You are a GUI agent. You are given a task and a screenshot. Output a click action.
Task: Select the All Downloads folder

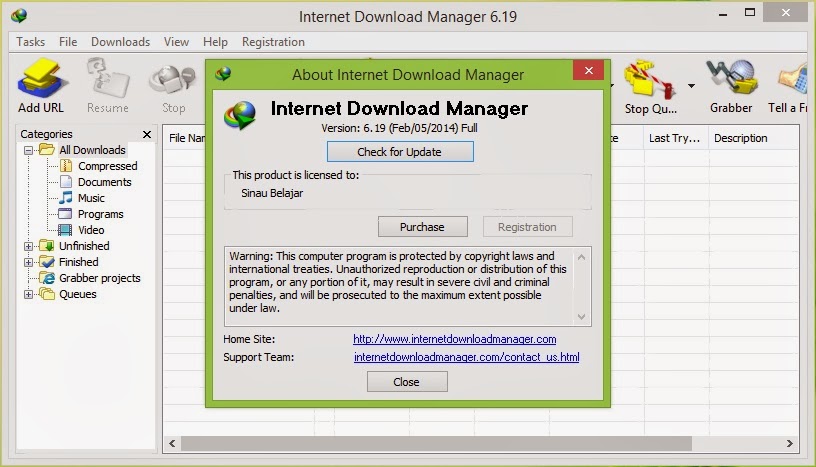83,150
